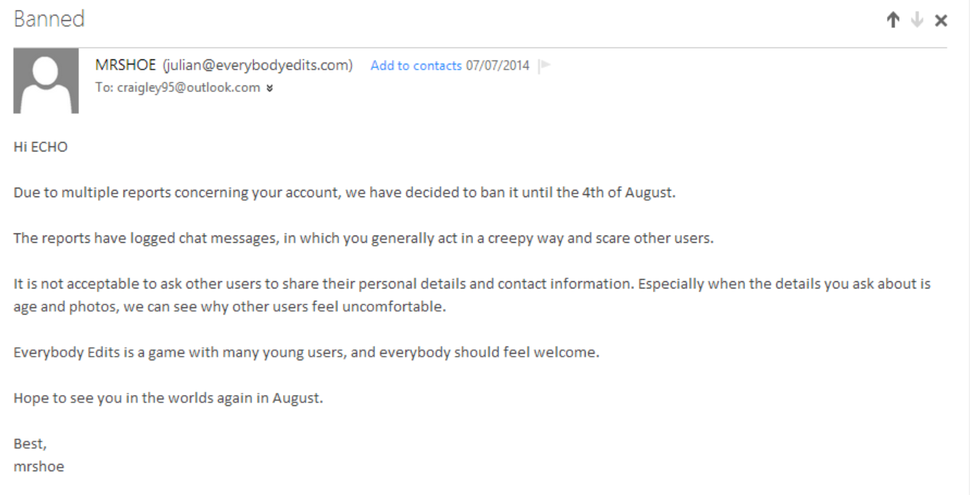The height and width of the screenshot is (495, 970).
Task: Click the craigley95@outlook.com recipient address
Action: [189, 88]
